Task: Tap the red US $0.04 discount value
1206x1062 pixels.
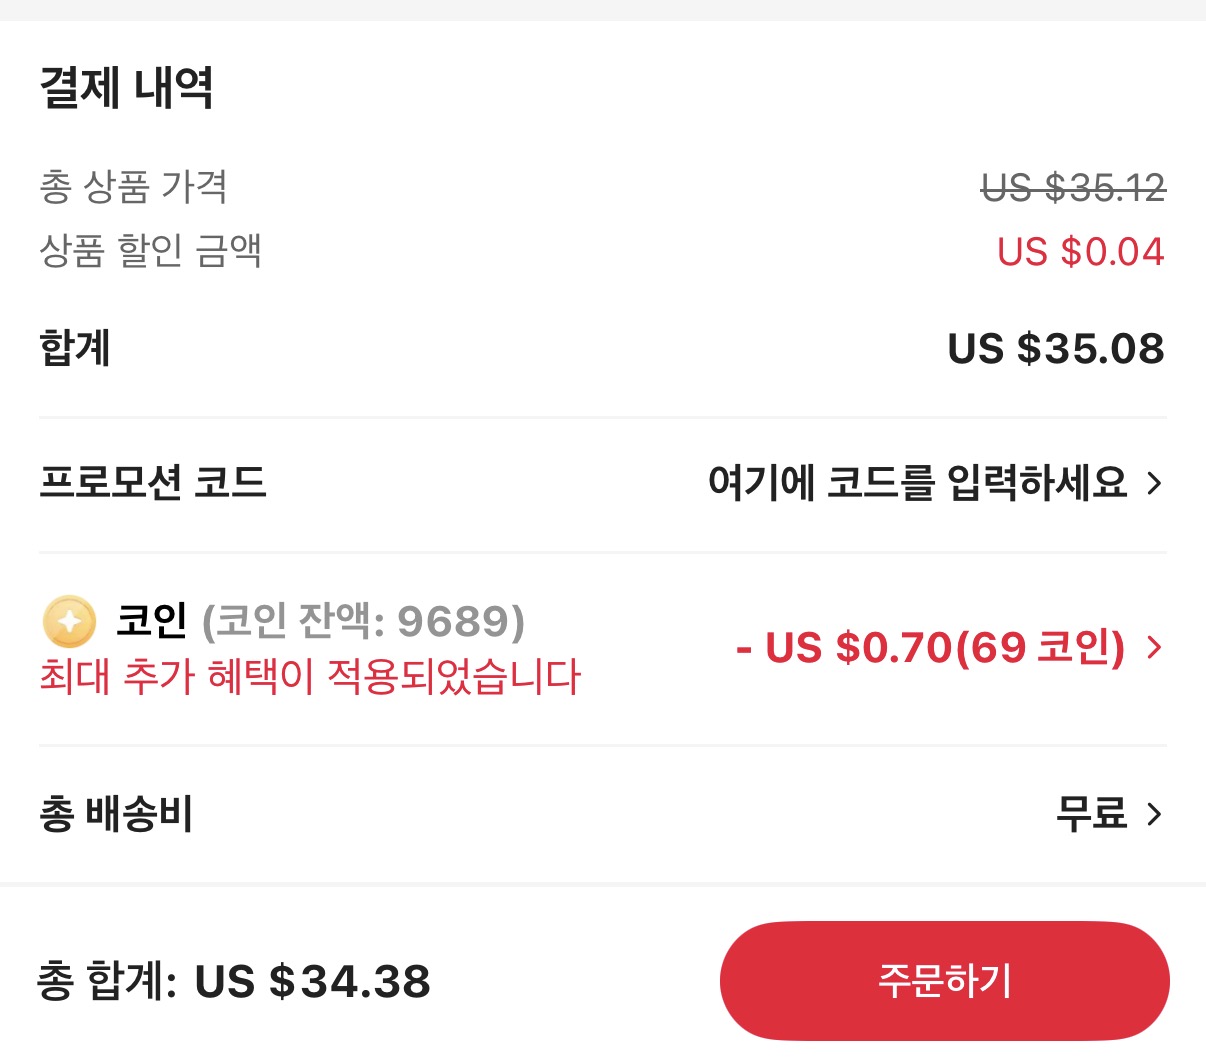Action: tap(1080, 252)
